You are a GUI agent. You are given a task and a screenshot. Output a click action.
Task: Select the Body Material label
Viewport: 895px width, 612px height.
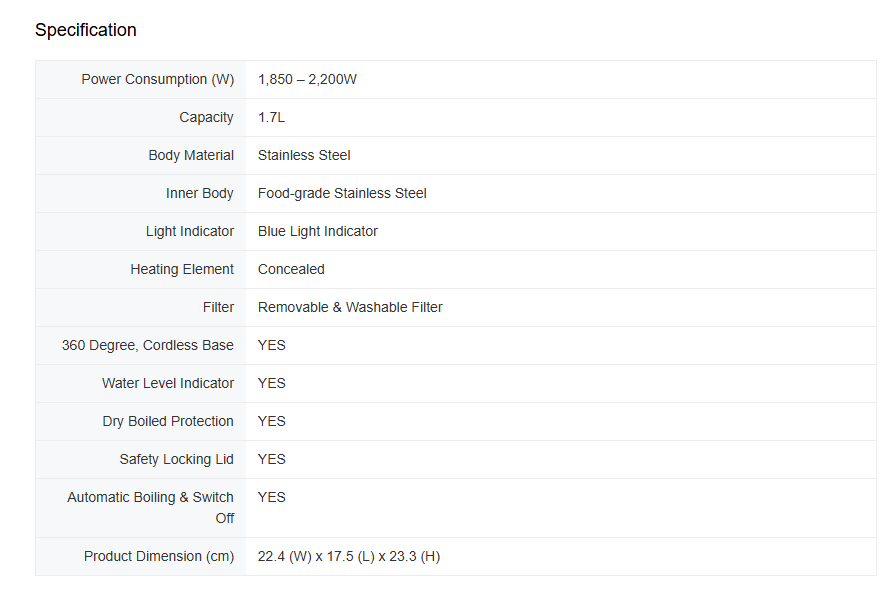click(191, 155)
